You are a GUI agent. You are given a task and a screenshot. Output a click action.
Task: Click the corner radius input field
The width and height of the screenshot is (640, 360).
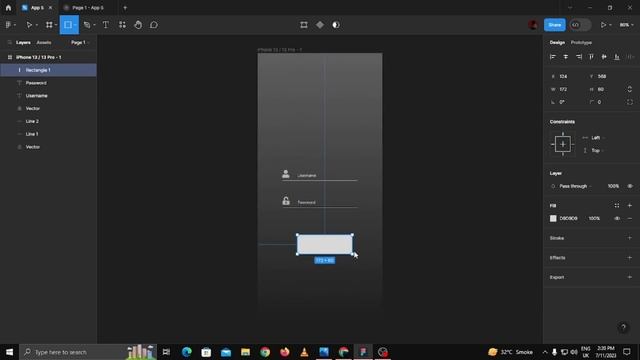click(606, 102)
